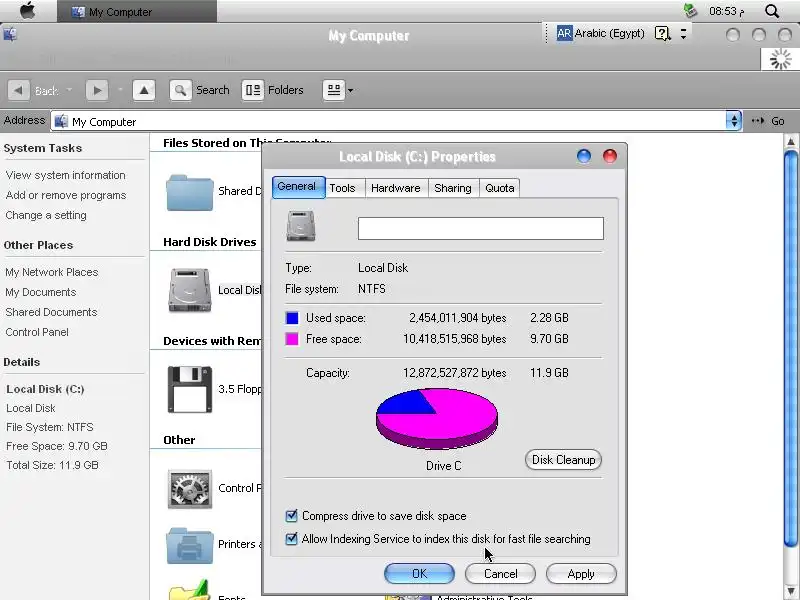Click the AR language indicator icon
Screen dimensions: 800x600
(564, 34)
